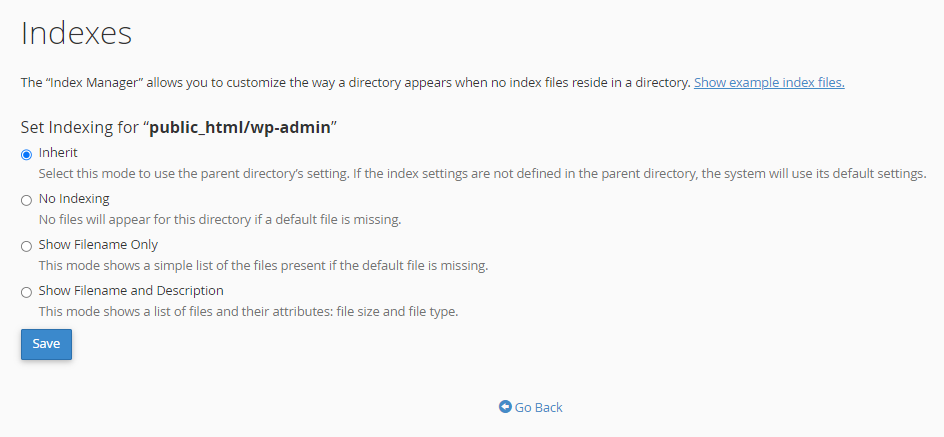This screenshot has height=437, width=944.
Task: Follow the Go Back link text
Action: tap(539, 407)
